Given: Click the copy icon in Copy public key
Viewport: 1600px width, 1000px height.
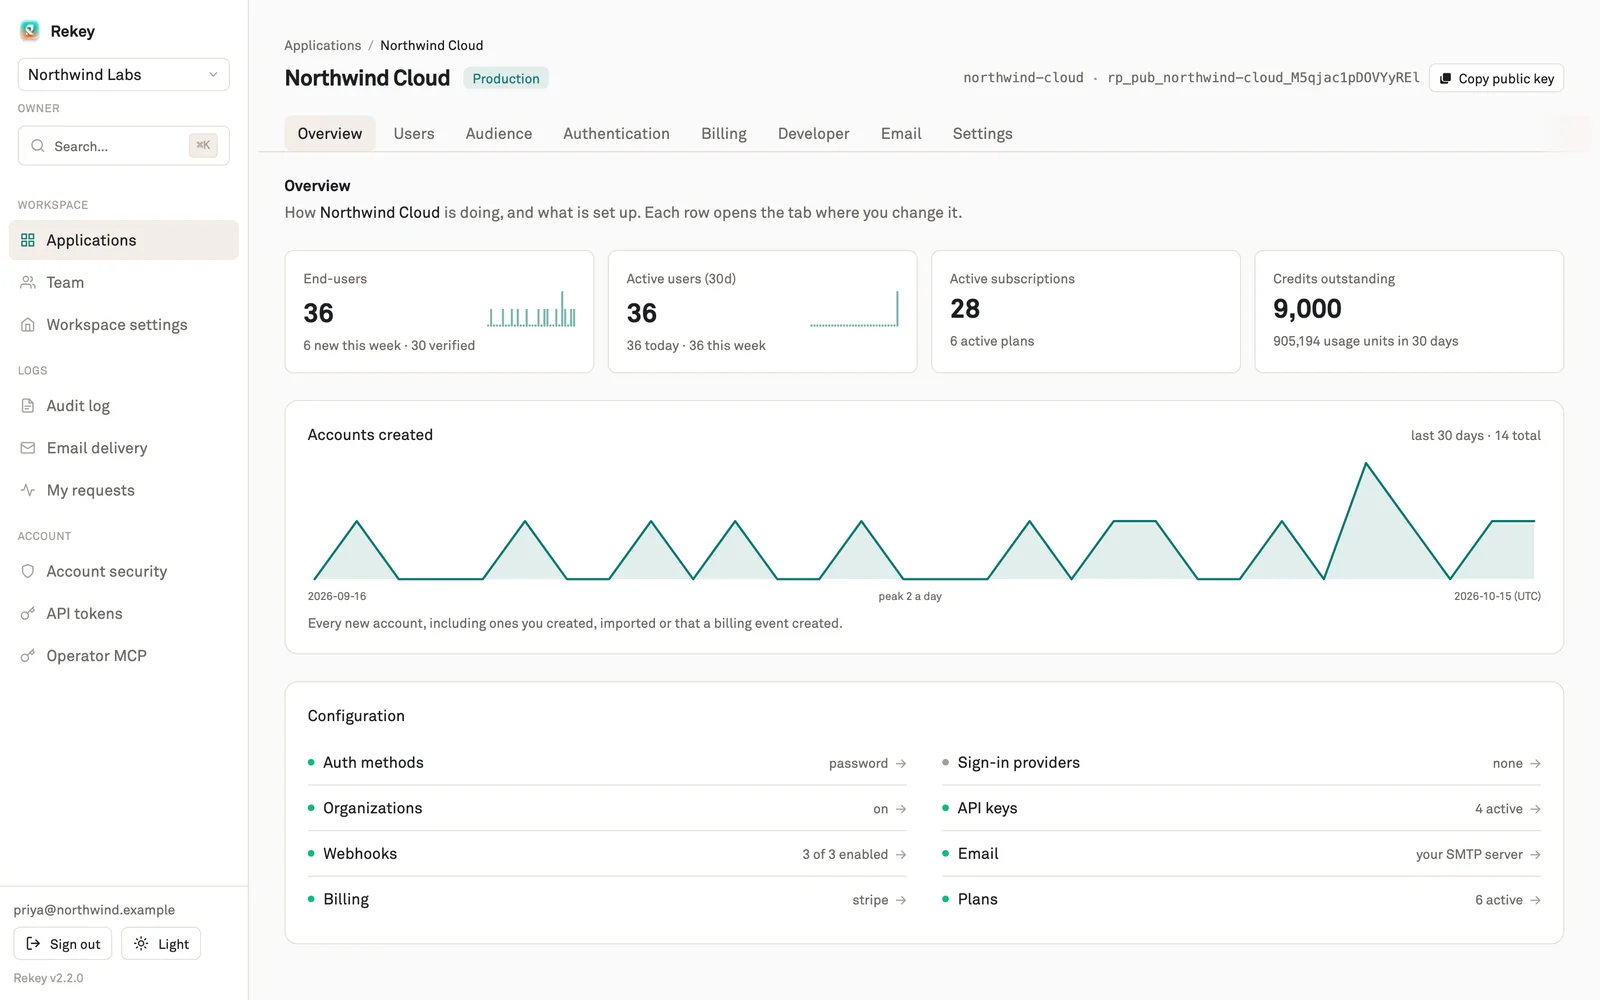Looking at the screenshot, I should point(1445,79).
